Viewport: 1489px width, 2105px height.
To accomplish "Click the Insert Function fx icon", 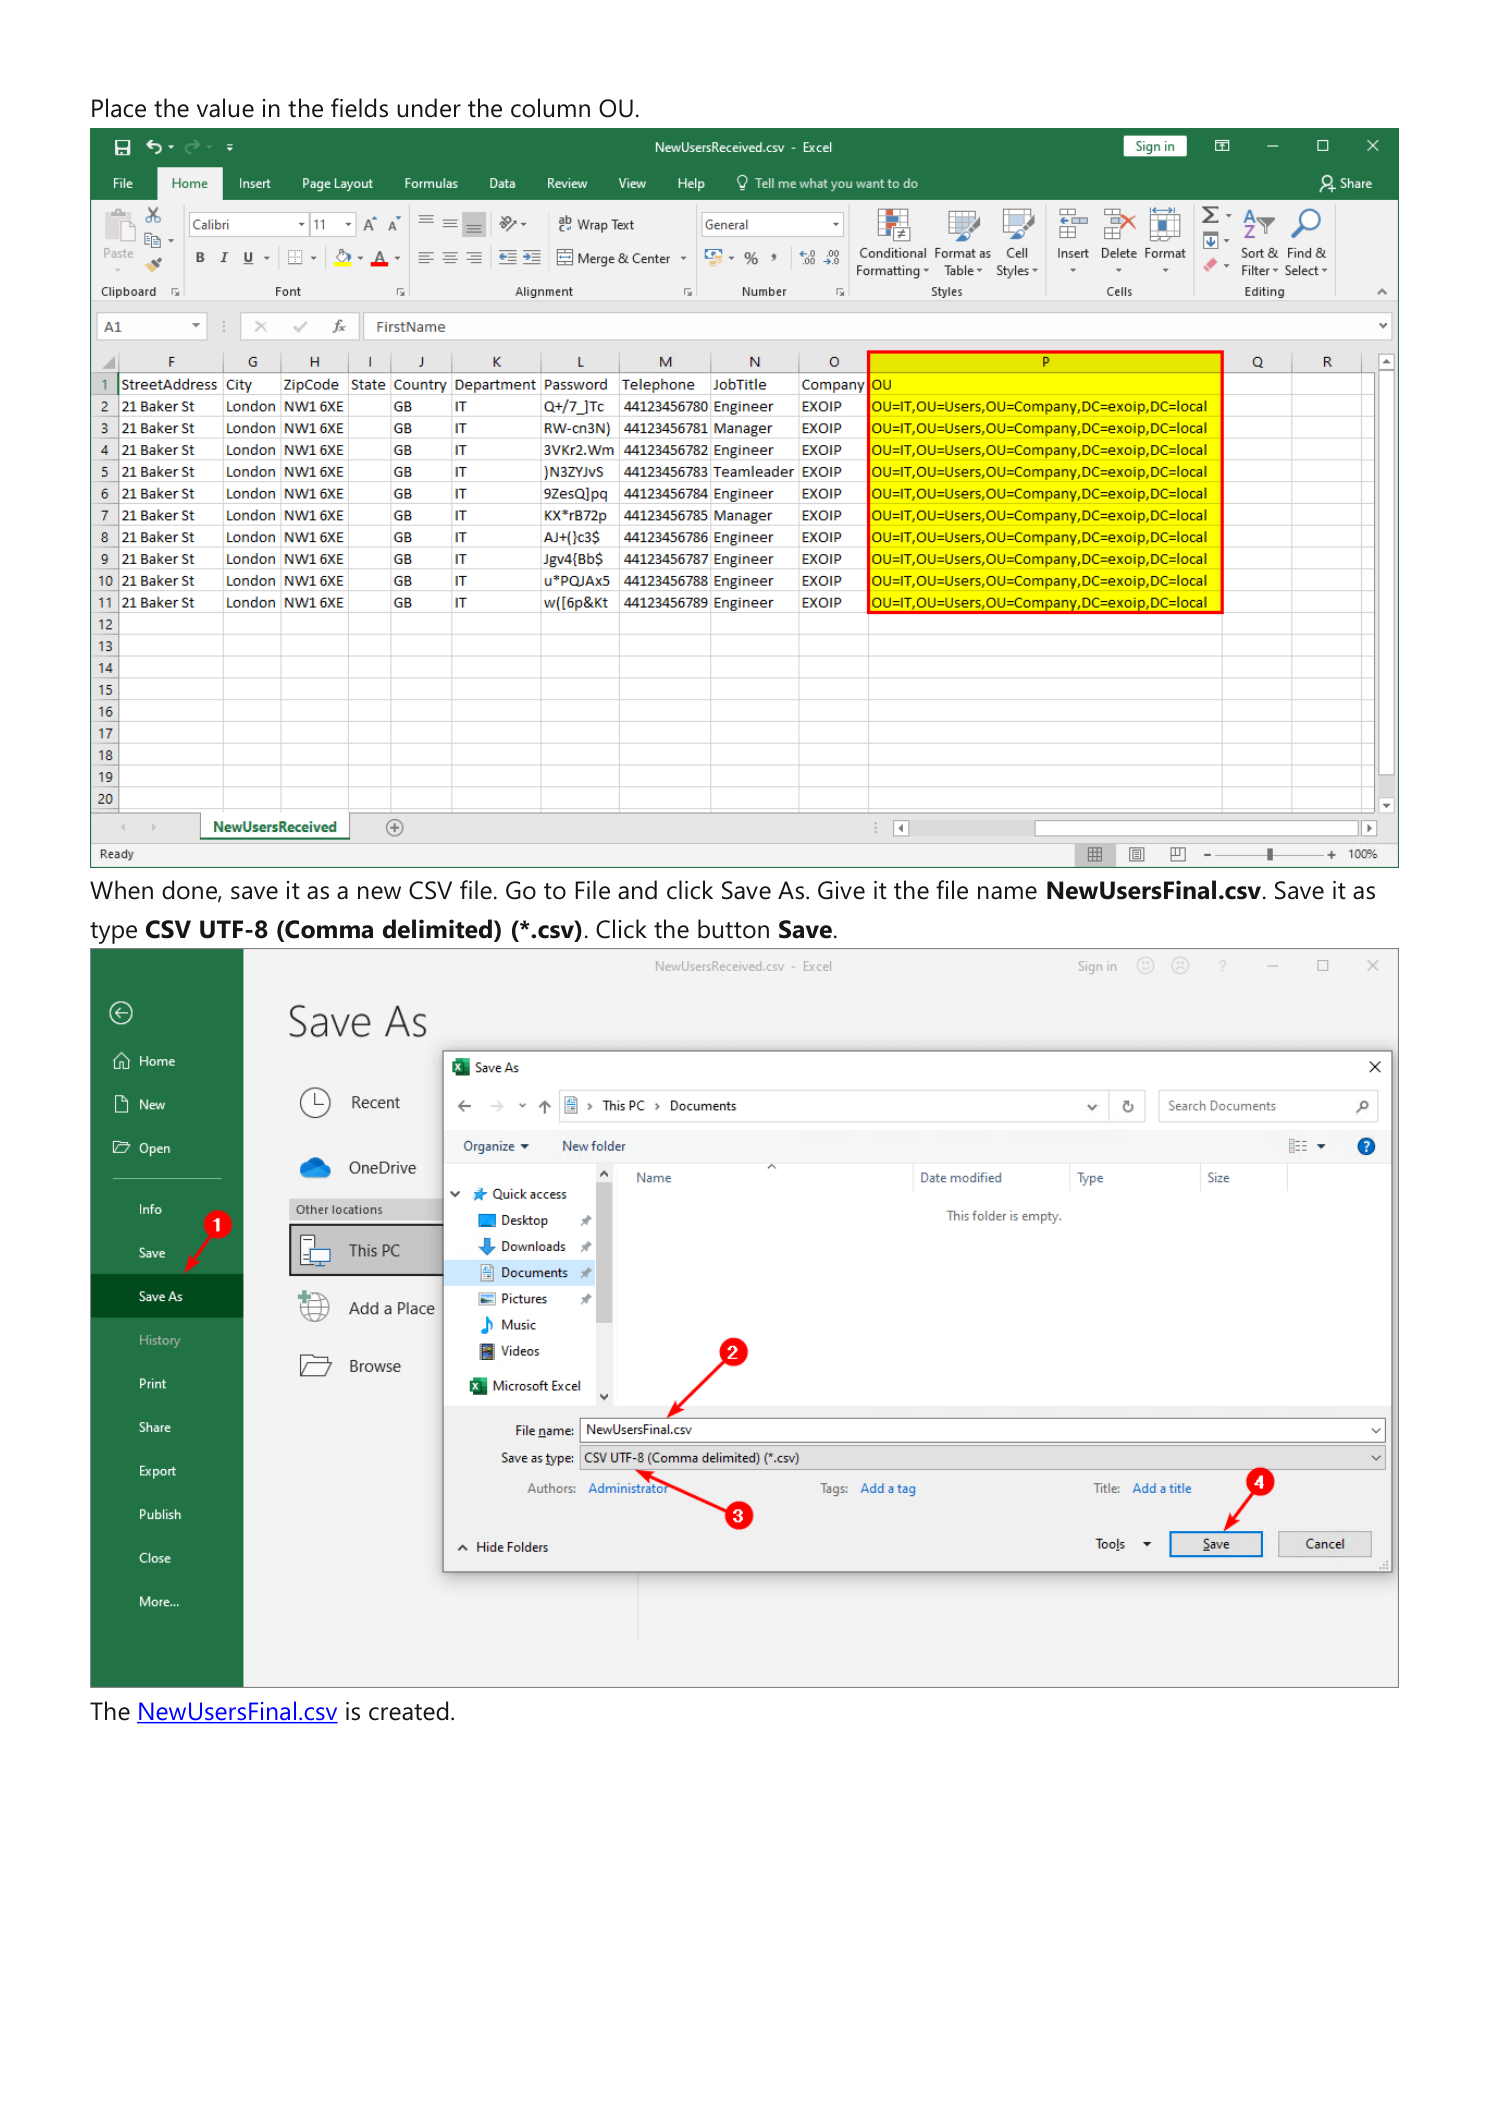I will coord(339,327).
